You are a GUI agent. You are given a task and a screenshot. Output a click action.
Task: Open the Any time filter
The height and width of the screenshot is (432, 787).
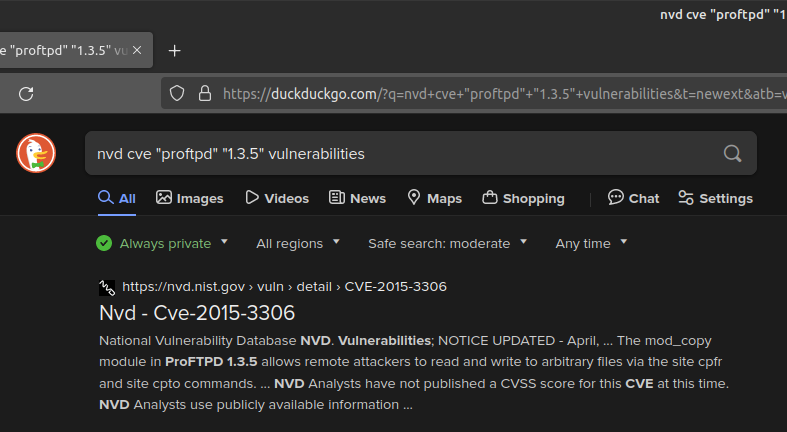[x=591, y=243]
